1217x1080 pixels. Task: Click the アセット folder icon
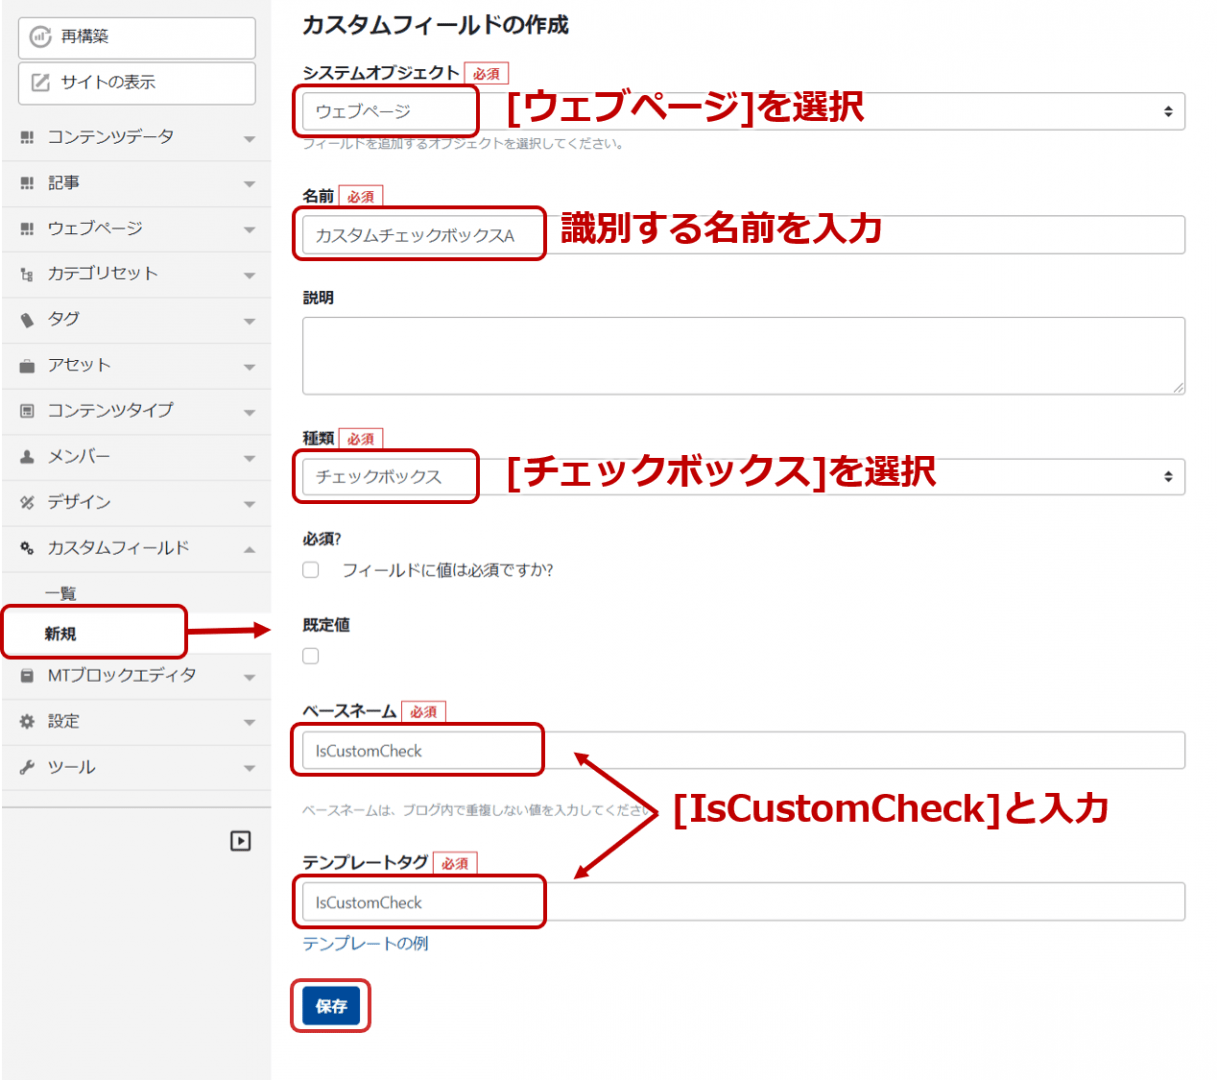click(27, 366)
